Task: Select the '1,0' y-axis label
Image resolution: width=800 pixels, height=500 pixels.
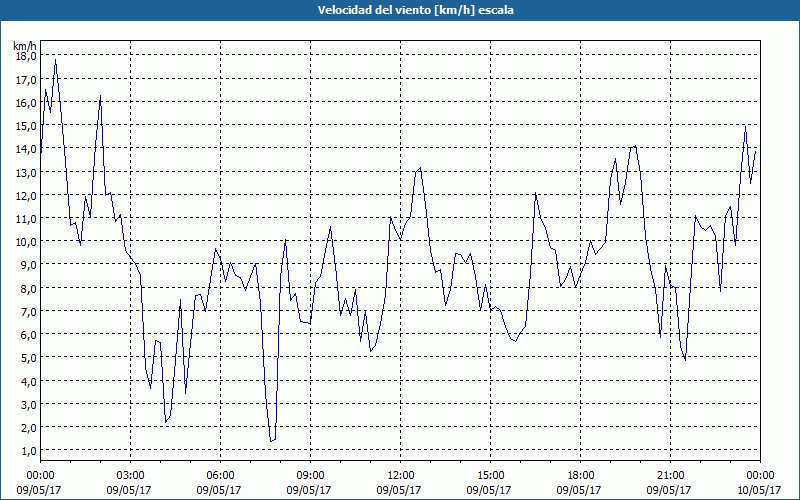Action: click(29, 452)
